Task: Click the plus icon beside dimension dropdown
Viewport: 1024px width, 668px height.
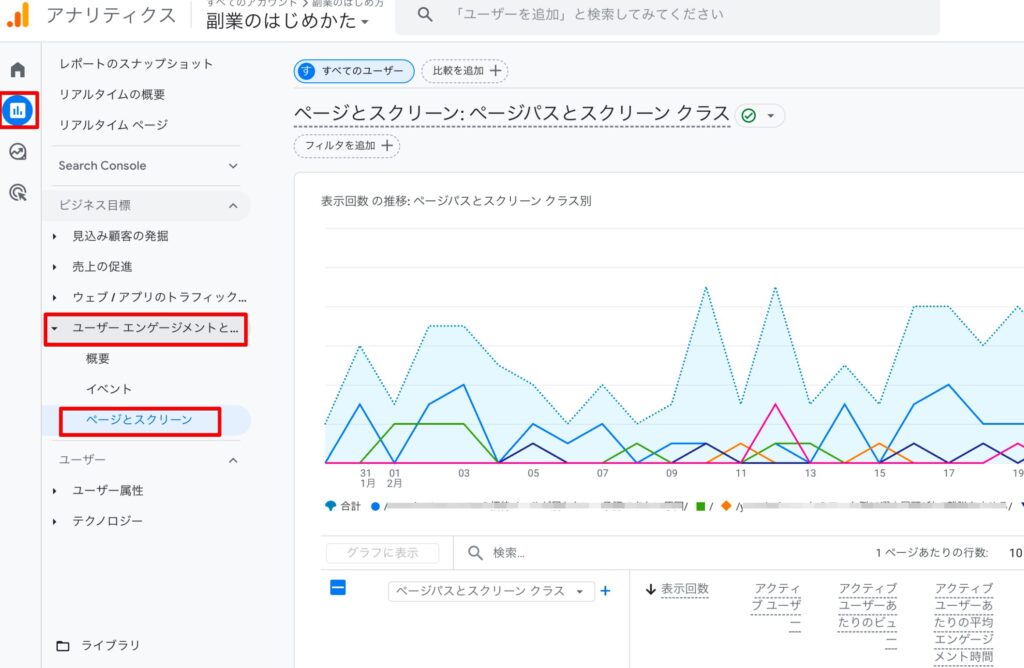Action: (605, 591)
